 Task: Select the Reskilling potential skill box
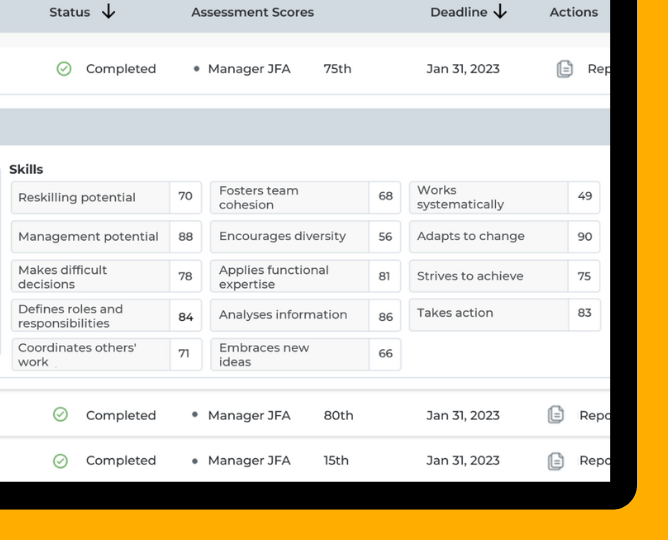91,197
